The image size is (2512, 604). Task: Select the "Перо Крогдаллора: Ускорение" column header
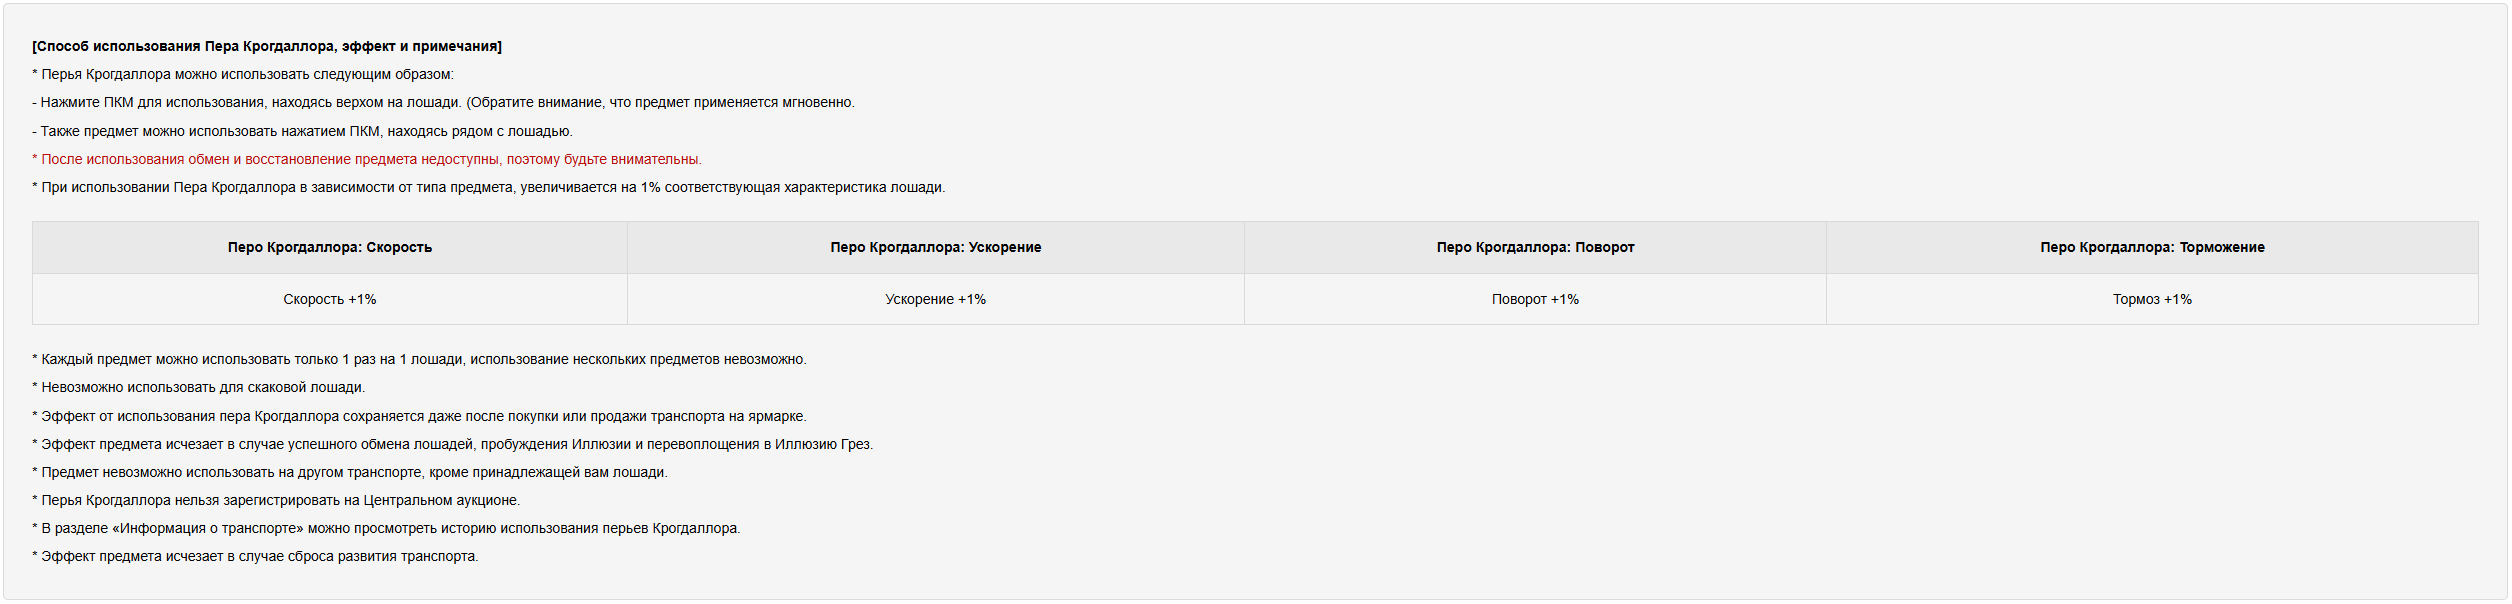(x=935, y=247)
